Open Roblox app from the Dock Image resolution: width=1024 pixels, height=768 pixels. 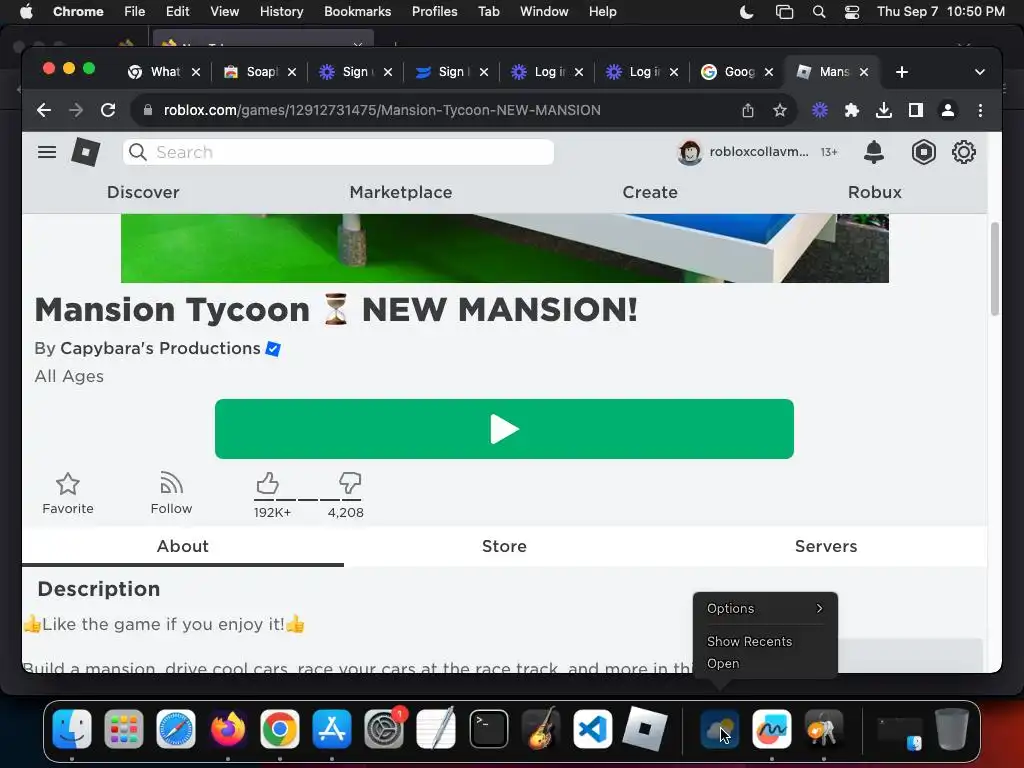click(x=645, y=729)
